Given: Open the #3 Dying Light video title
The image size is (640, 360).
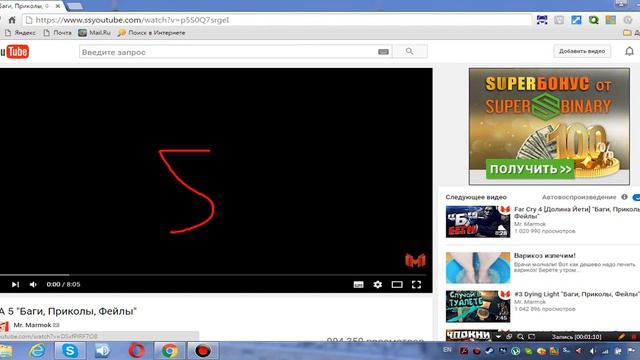Looking at the screenshot, I should tap(577, 294).
